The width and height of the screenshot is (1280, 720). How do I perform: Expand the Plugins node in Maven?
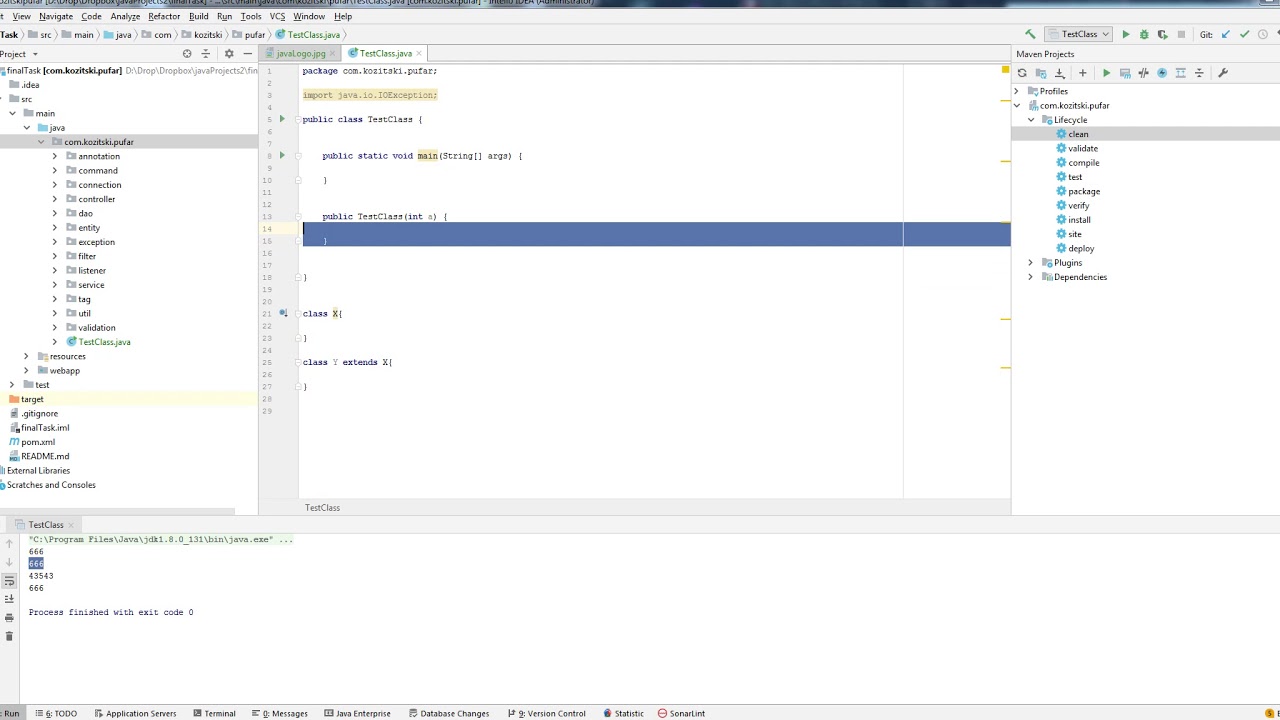pos(1031,263)
